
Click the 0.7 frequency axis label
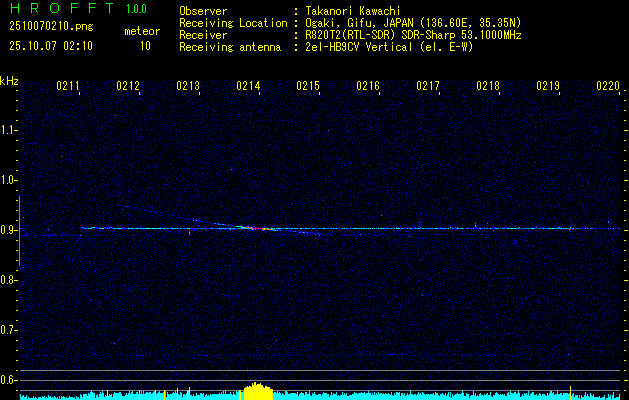pyautogui.click(x=9, y=330)
